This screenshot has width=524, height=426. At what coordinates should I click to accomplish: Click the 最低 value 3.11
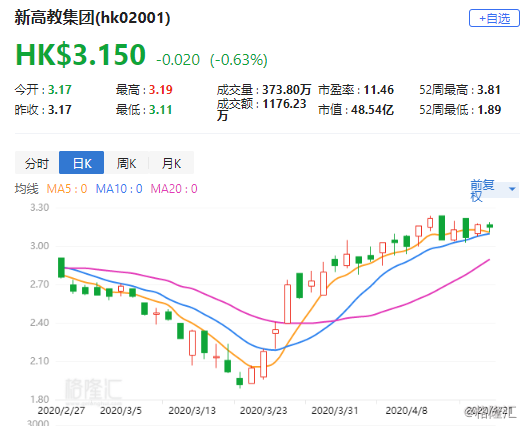[160, 110]
